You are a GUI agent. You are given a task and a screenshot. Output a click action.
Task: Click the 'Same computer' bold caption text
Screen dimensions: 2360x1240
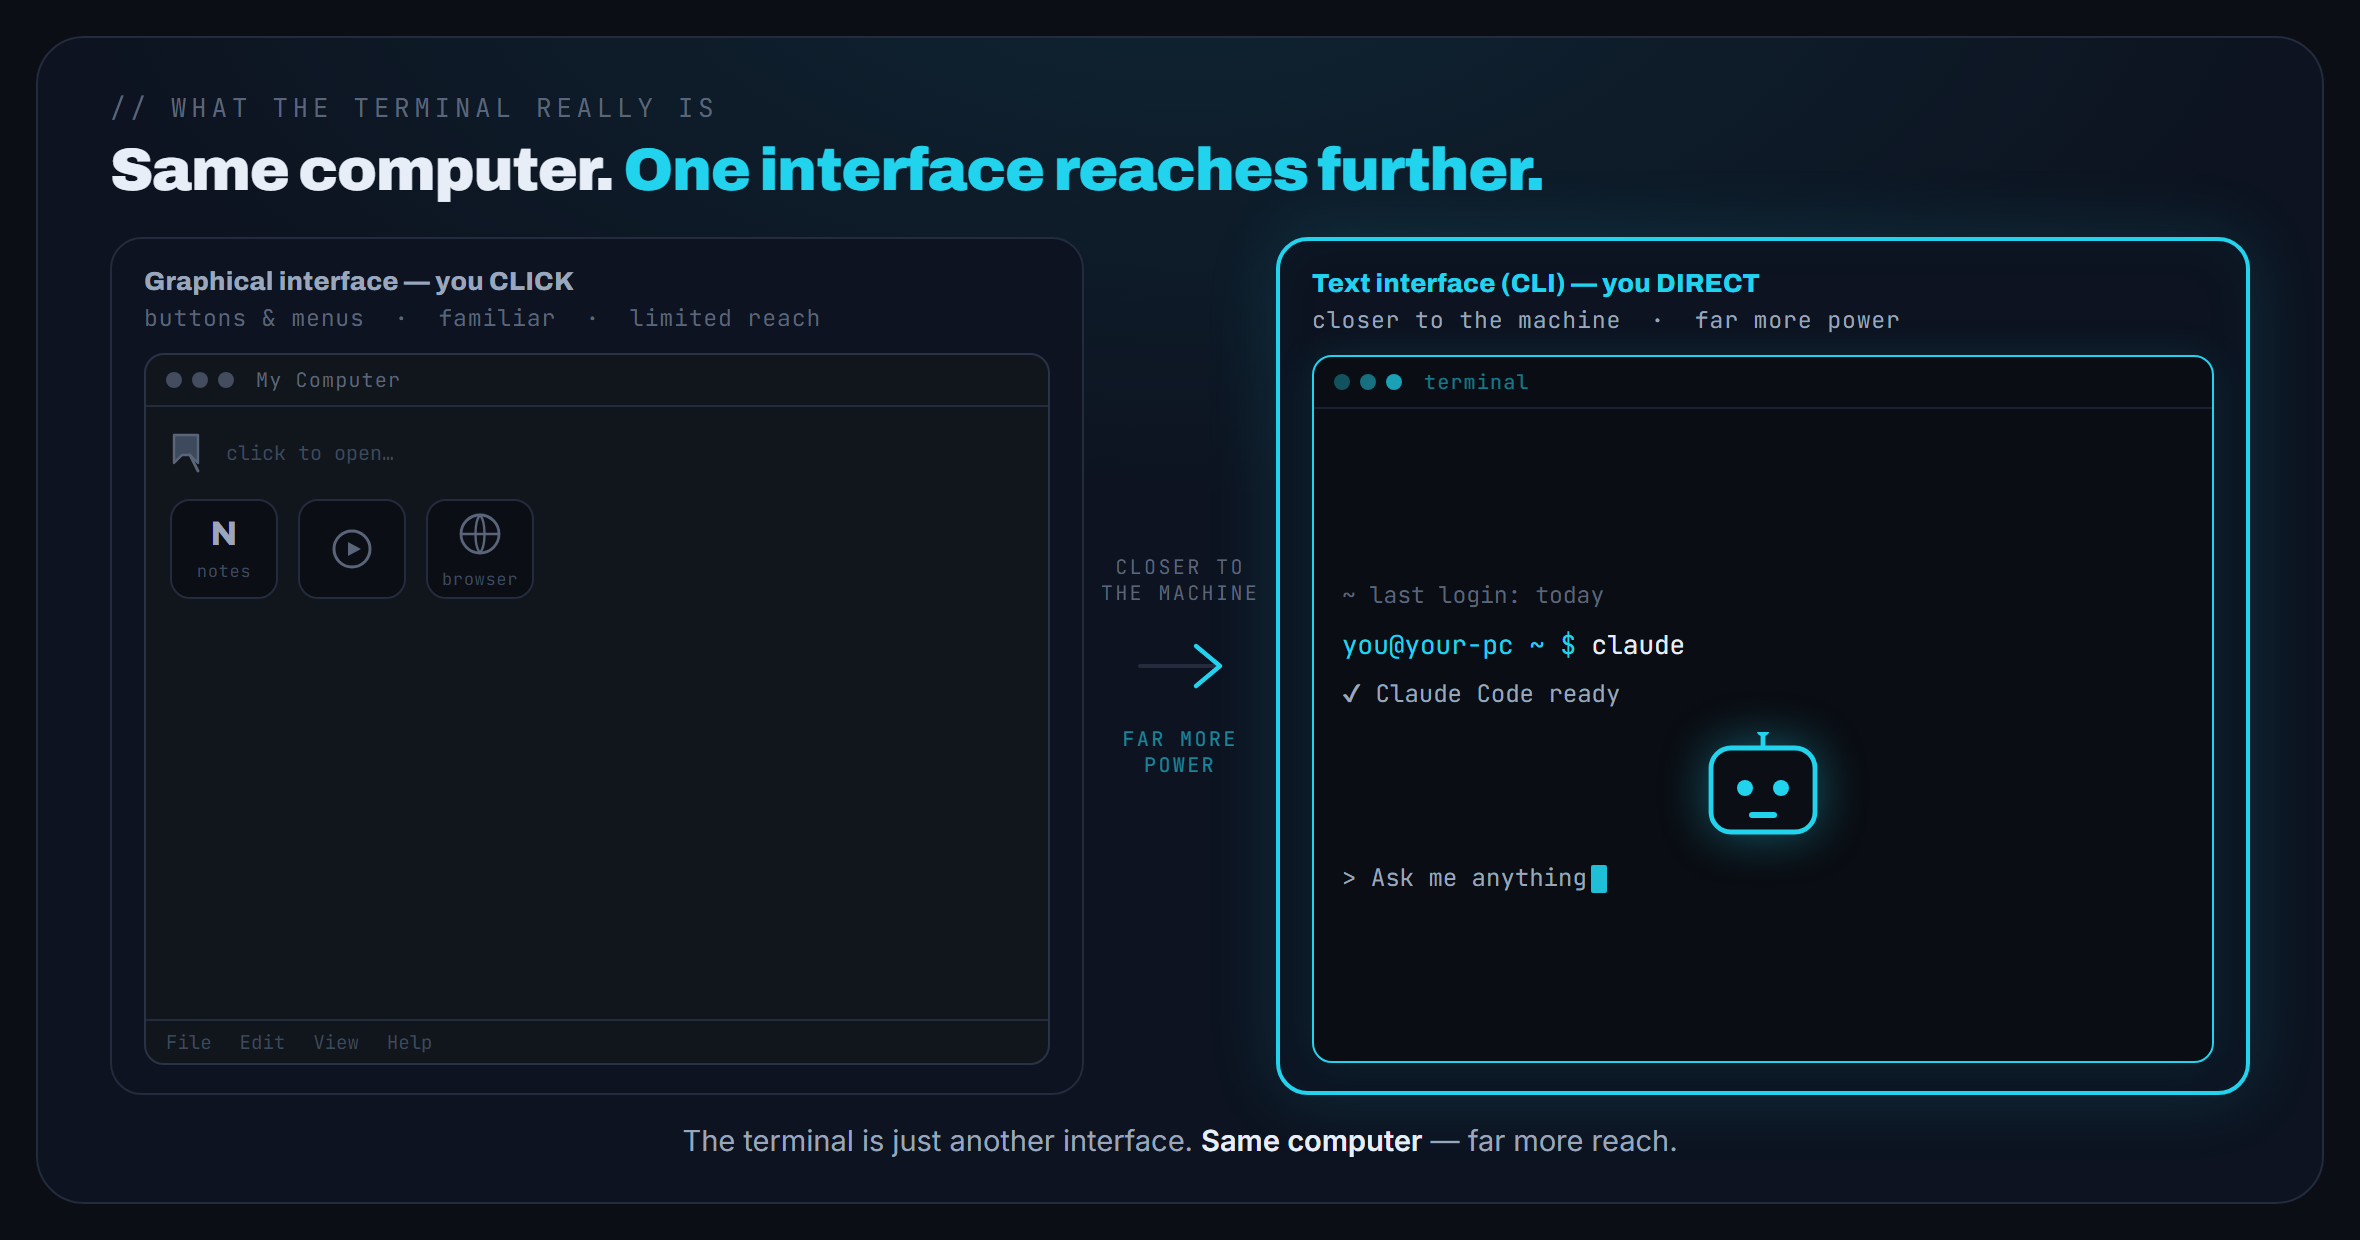click(1311, 1141)
